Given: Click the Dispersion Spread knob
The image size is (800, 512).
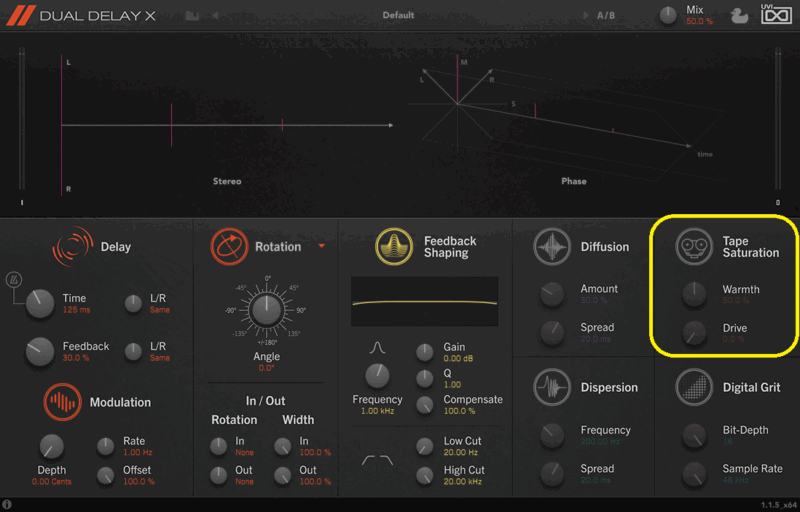Looking at the screenshot, I should (552, 474).
